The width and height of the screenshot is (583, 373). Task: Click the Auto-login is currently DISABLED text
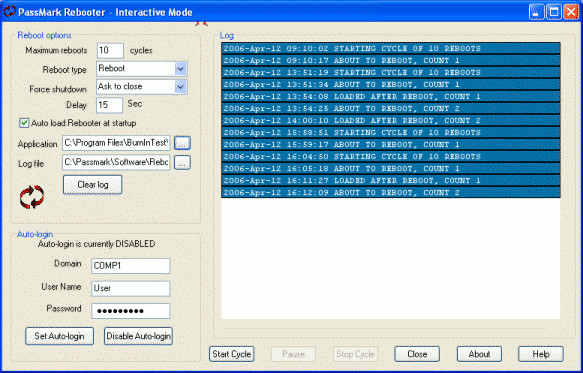point(96,244)
